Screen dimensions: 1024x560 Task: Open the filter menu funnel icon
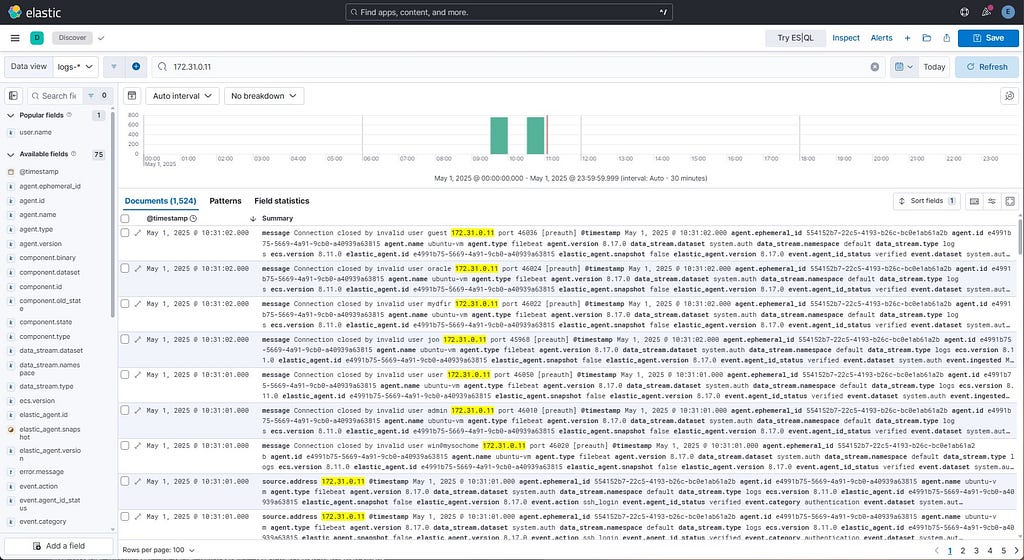click(x=114, y=67)
